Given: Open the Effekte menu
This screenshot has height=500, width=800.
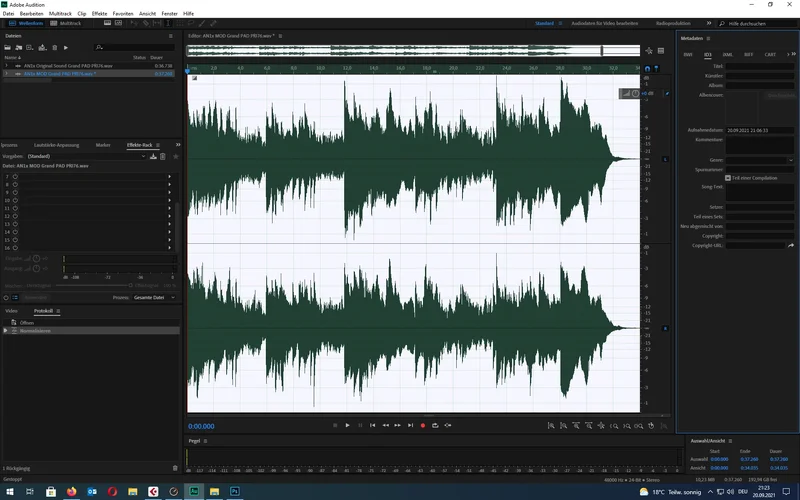Looking at the screenshot, I should click(99, 13).
